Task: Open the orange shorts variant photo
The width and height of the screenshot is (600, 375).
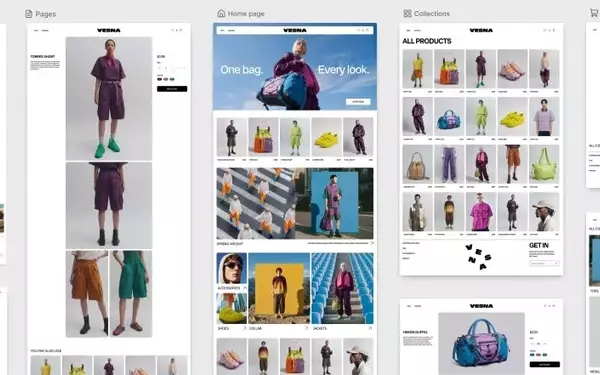Action: point(87,294)
